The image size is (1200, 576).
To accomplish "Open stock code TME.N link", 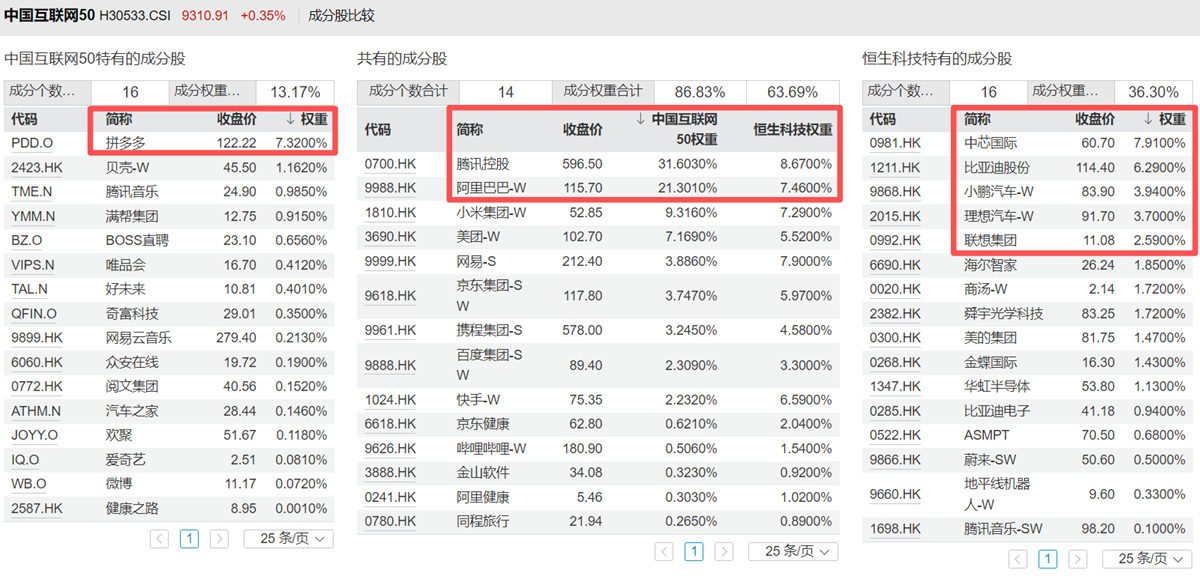I will (32, 192).
